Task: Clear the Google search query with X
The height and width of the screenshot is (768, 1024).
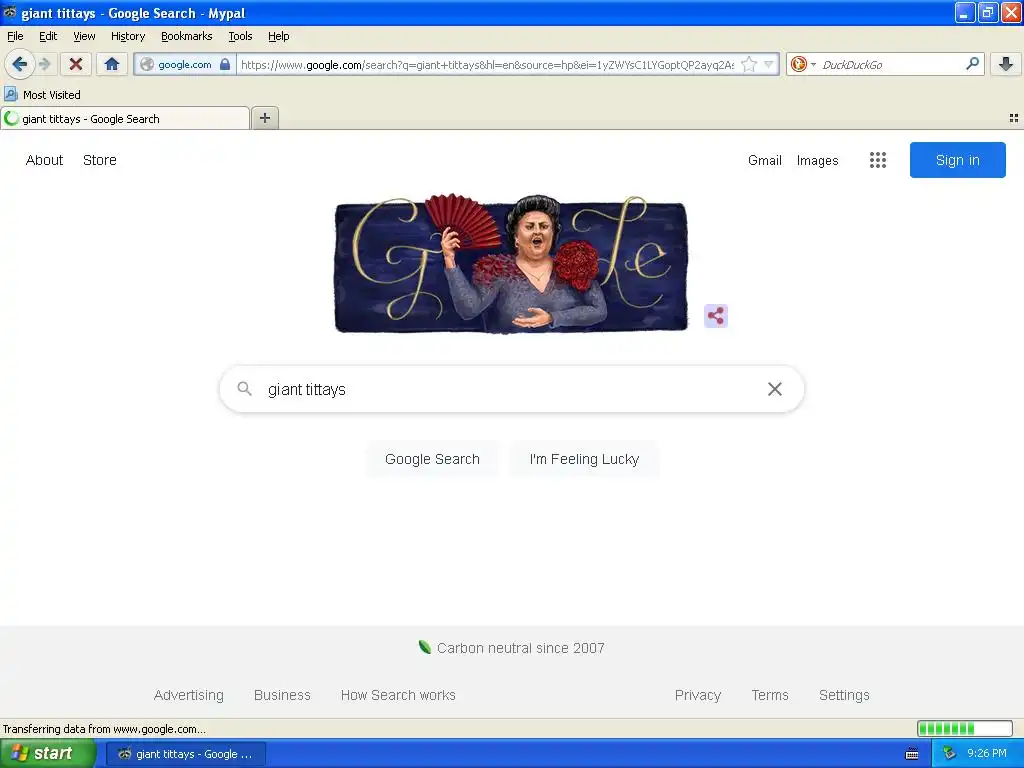Action: point(775,389)
